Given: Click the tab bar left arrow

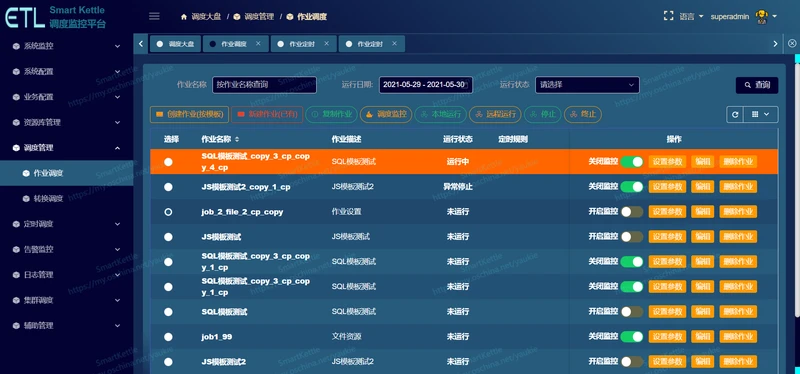Looking at the screenshot, I should (141, 44).
